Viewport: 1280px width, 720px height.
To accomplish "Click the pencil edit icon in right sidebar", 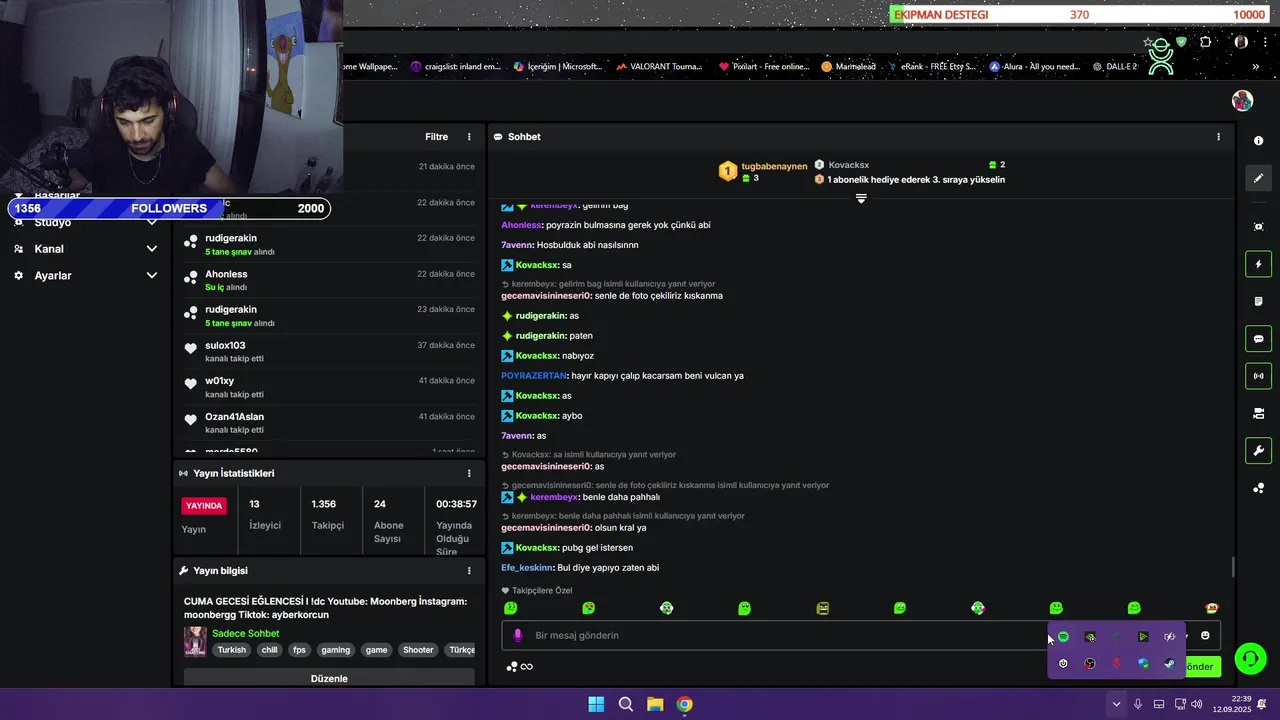I will point(1258,178).
